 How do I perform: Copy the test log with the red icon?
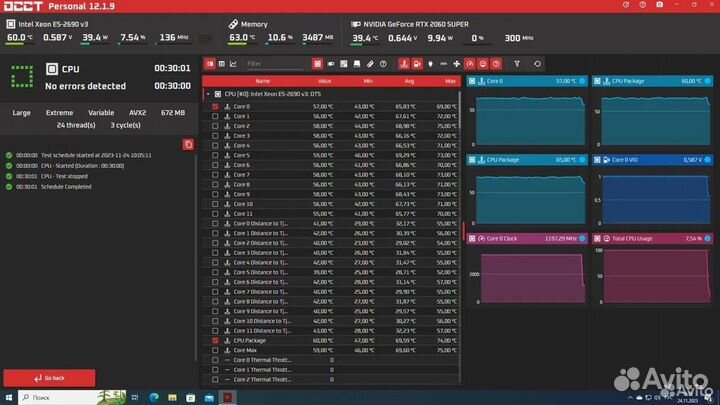tap(188, 145)
